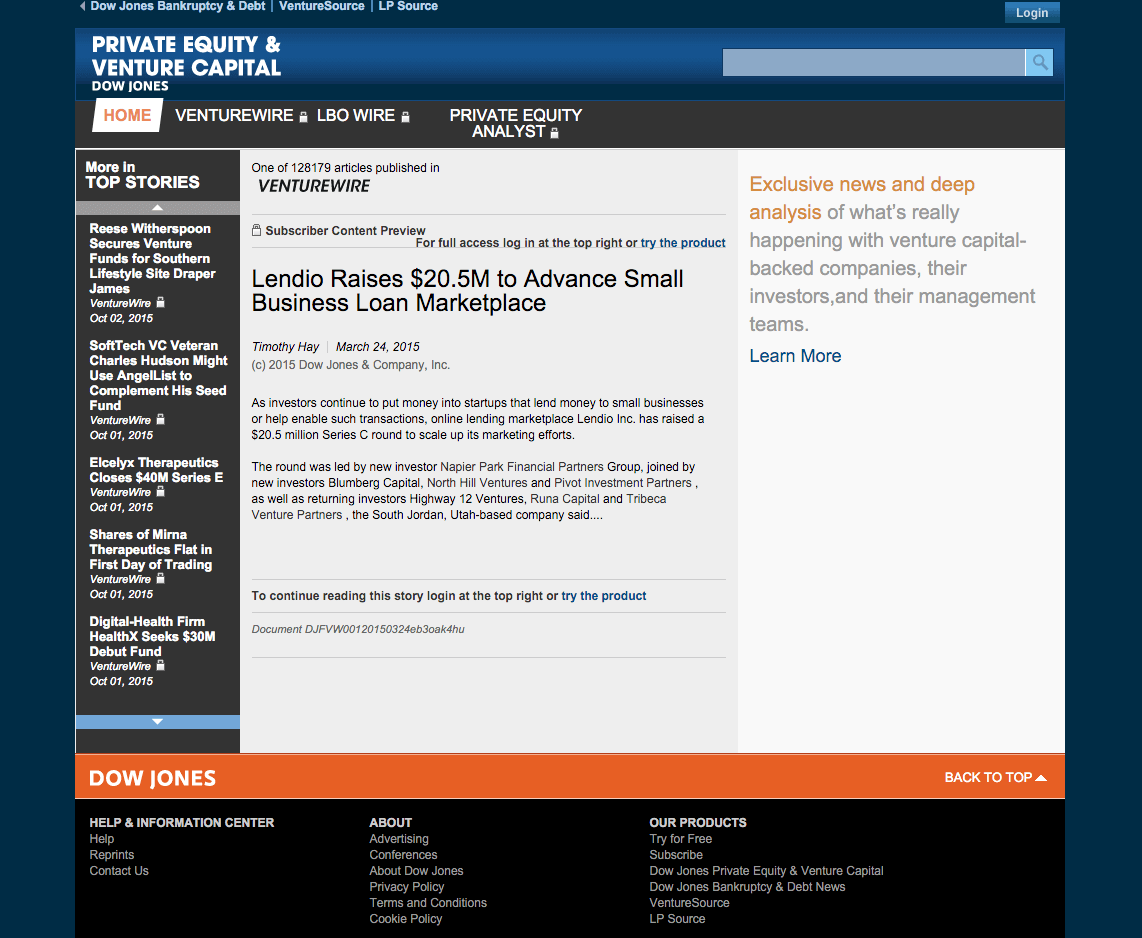Select the VENTUREWIRE tab
The width and height of the screenshot is (1142, 938).
pyautogui.click(x=234, y=115)
